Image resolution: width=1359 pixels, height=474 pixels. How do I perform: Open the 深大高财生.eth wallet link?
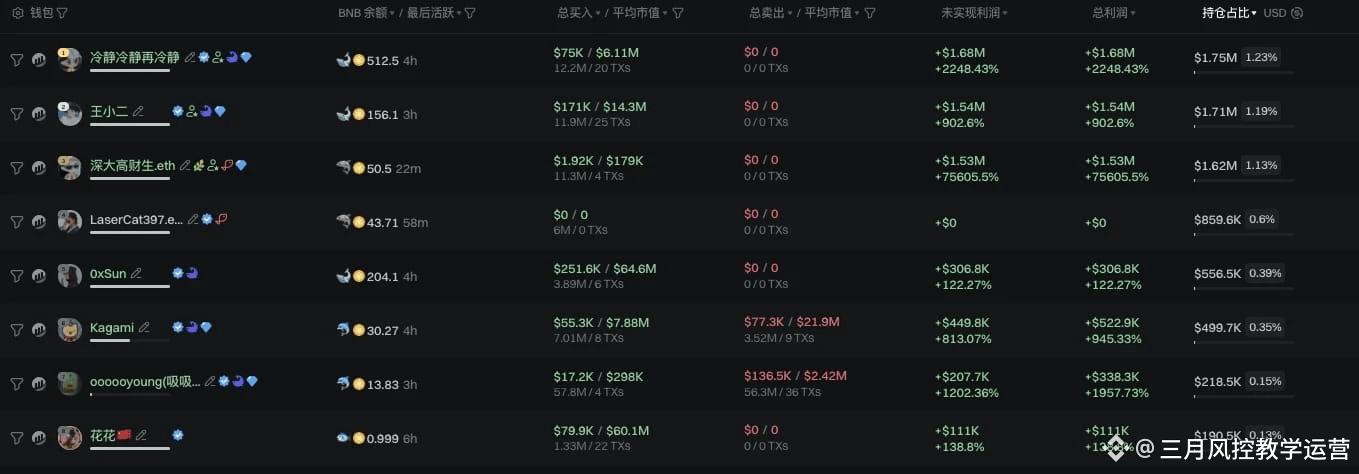click(132, 165)
